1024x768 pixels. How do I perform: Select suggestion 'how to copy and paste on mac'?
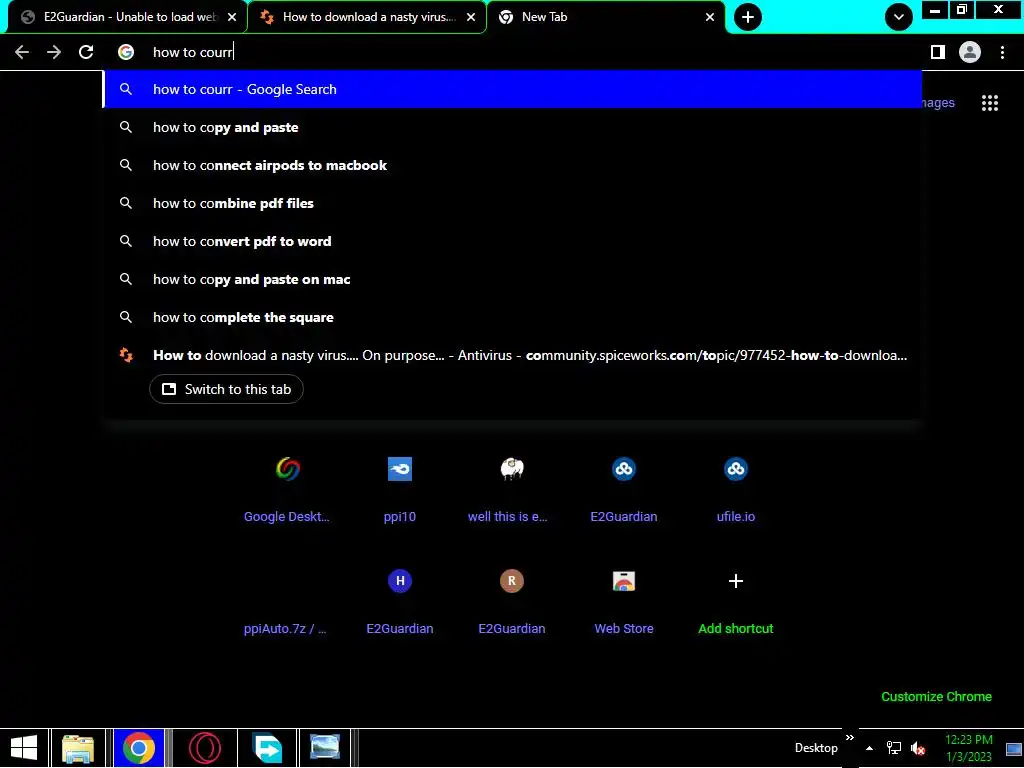(x=512, y=279)
